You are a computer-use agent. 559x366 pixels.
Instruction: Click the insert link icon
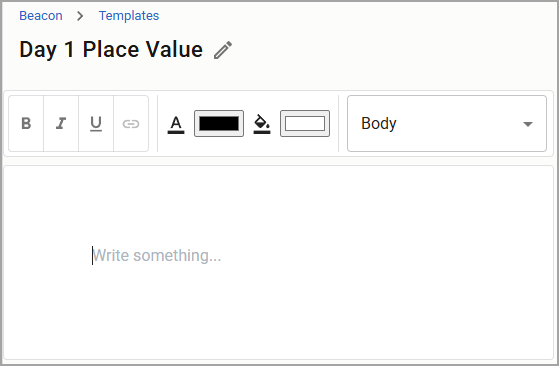point(131,123)
